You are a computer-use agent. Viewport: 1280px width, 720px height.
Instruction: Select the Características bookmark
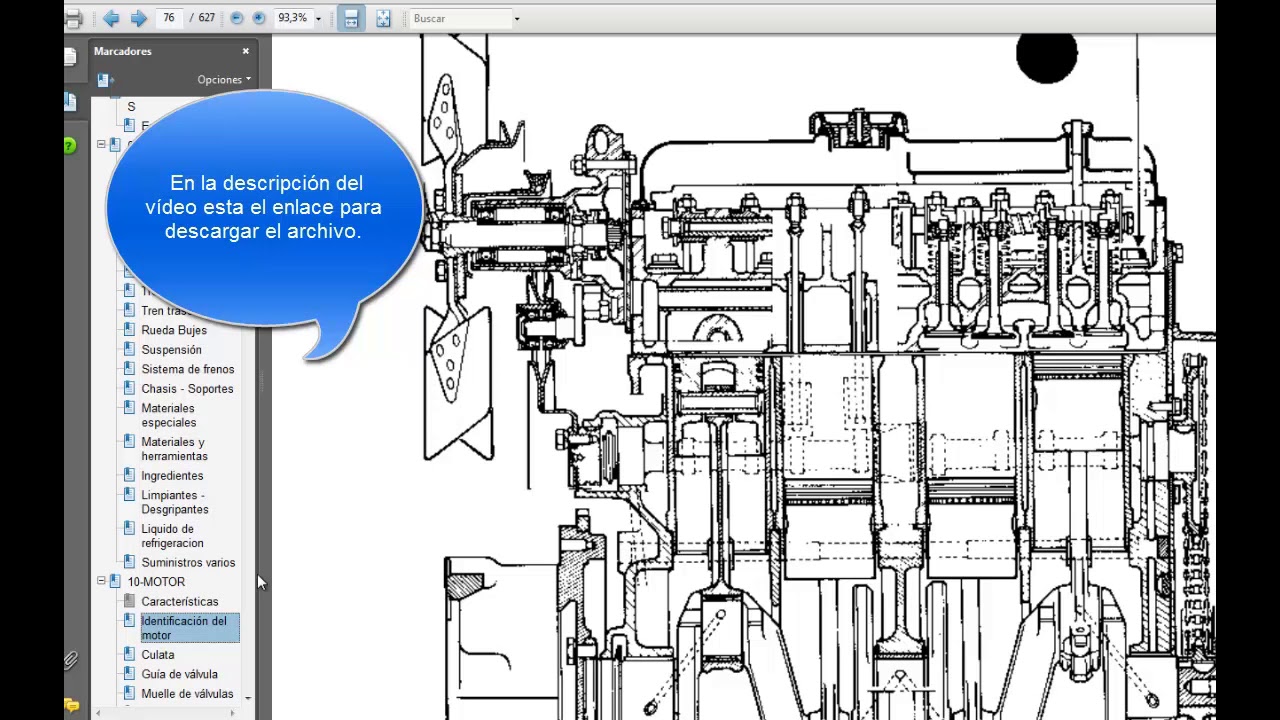point(180,602)
